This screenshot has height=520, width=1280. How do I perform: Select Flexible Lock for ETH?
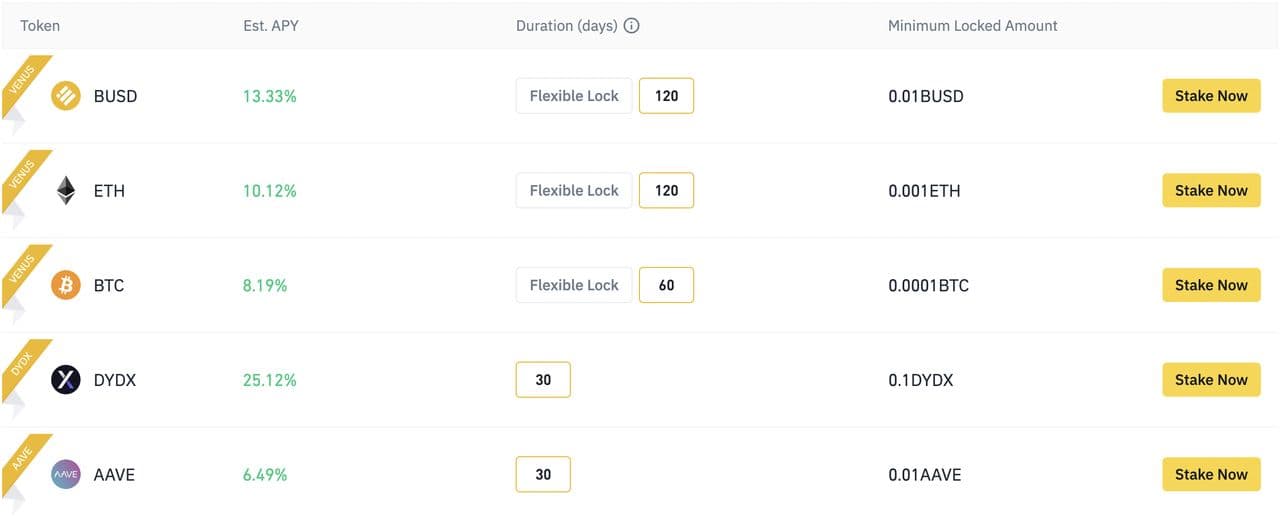point(574,191)
